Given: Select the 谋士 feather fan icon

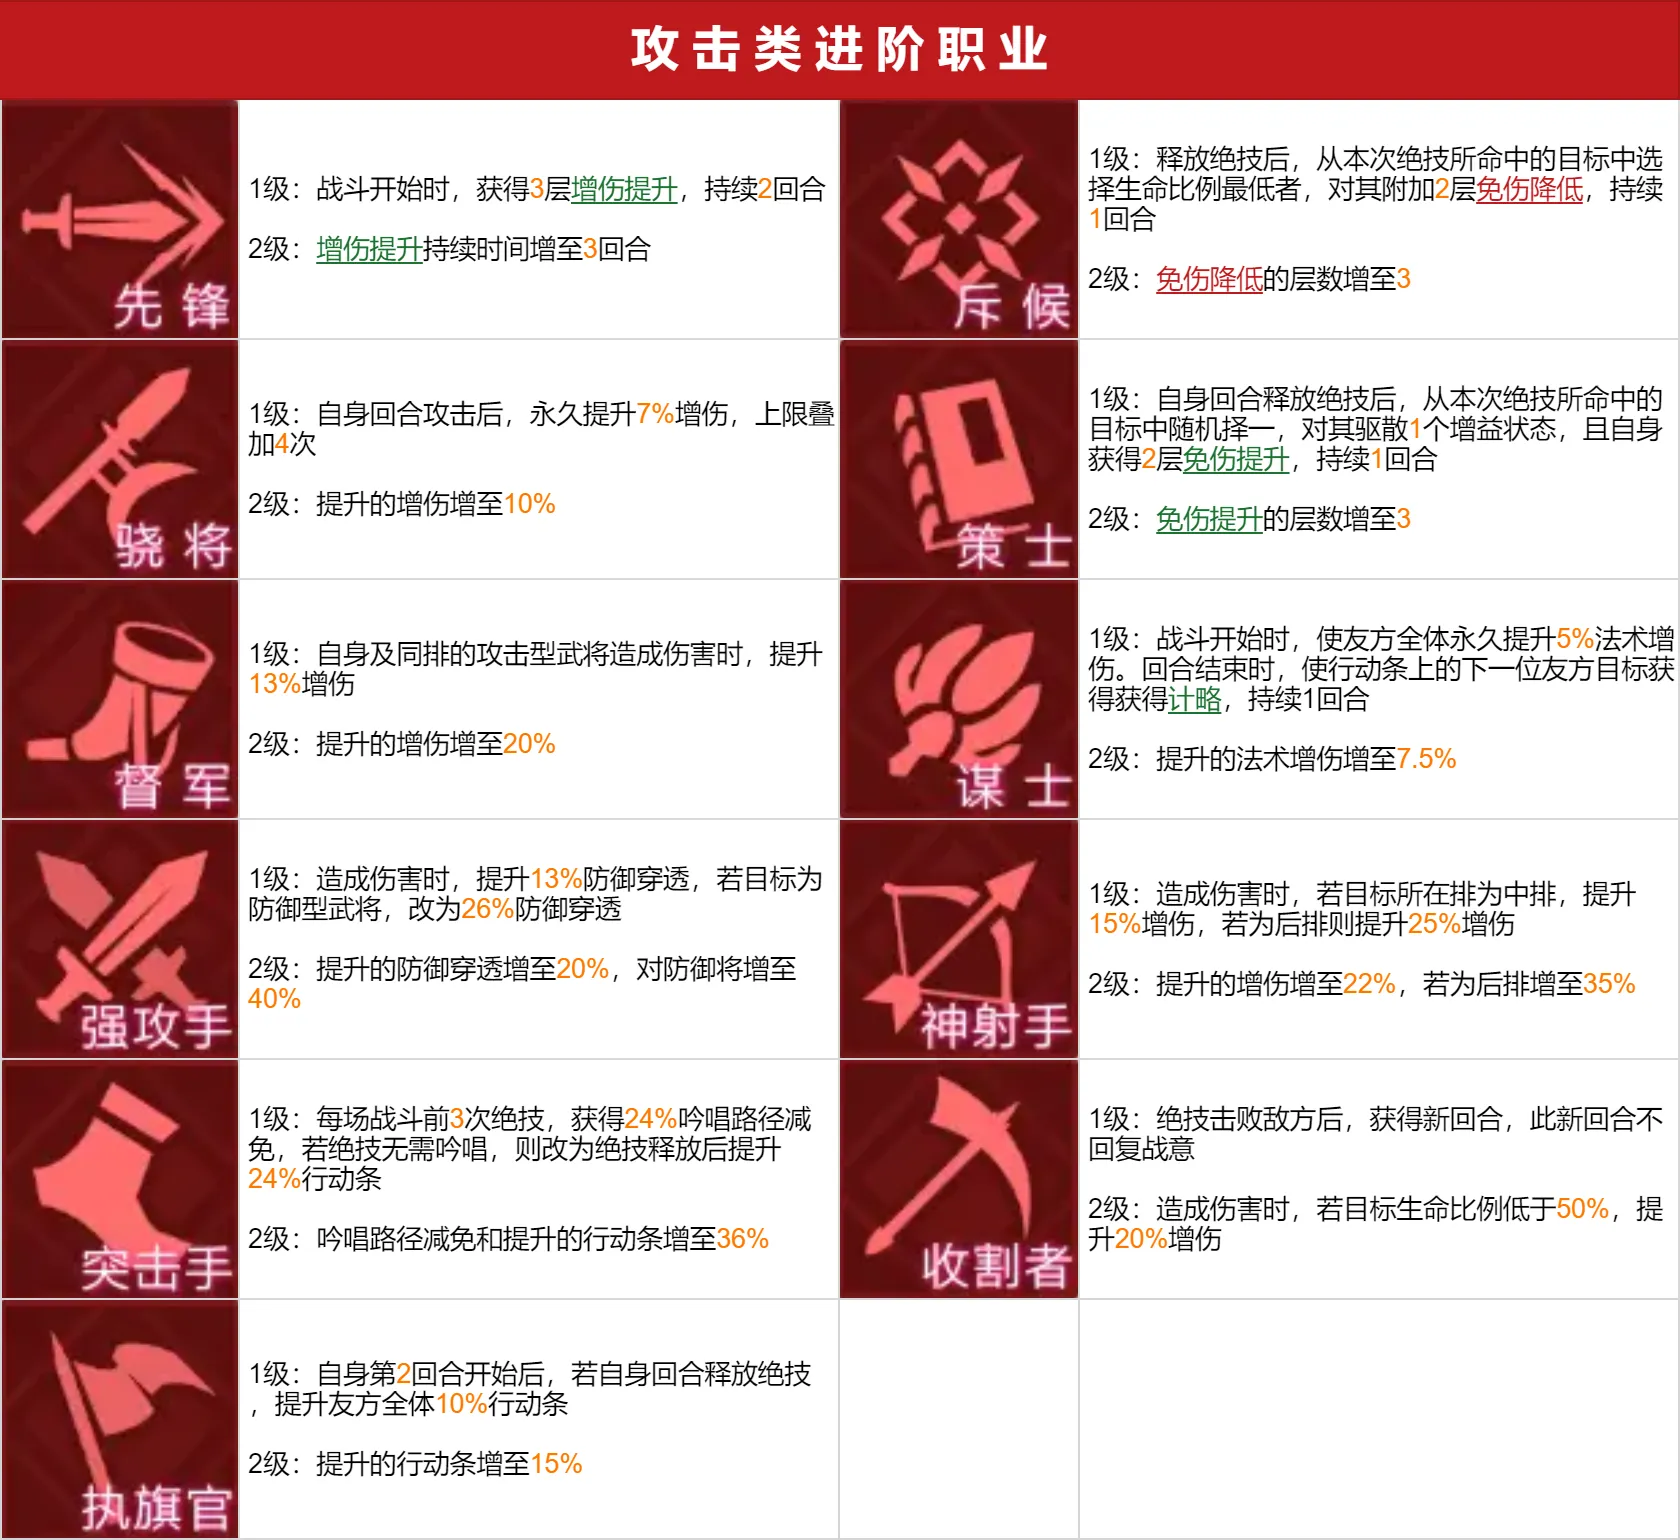Looking at the screenshot, I should point(959,699).
